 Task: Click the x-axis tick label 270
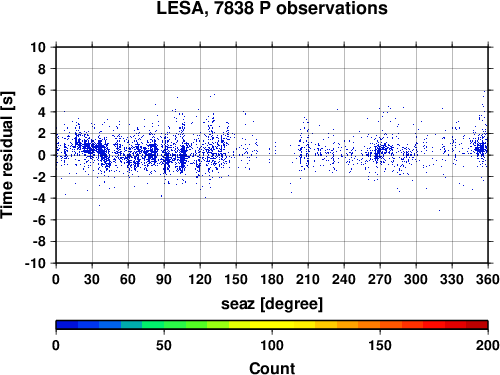(x=380, y=279)
